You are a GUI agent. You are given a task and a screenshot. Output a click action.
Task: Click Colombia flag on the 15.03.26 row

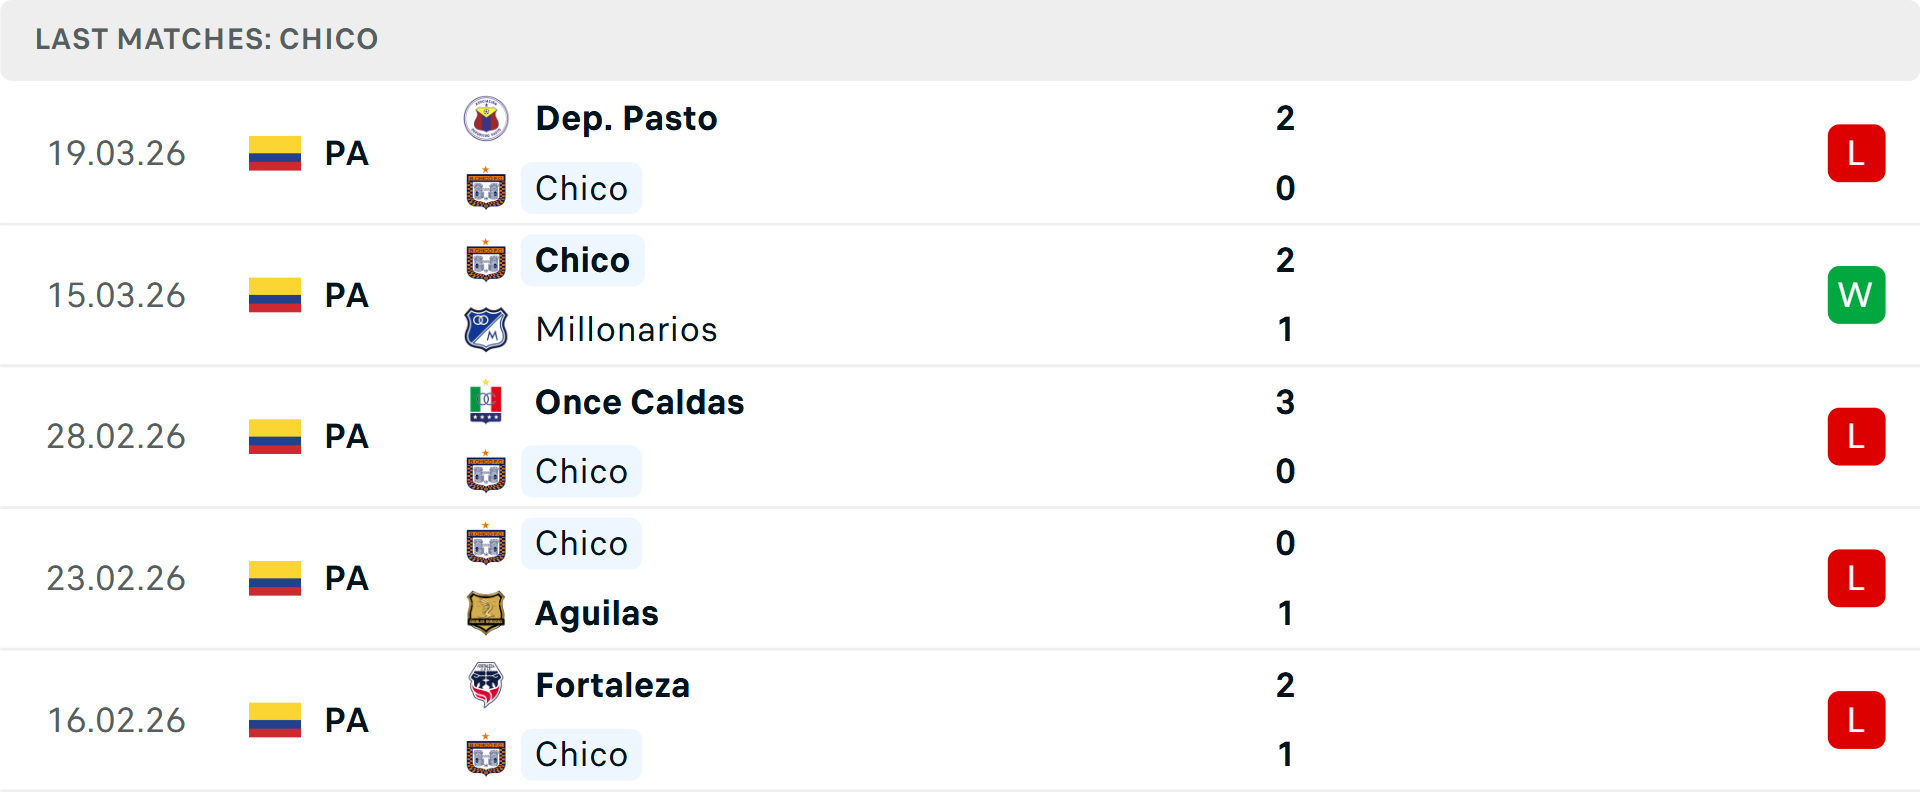(x=275, y=295)
